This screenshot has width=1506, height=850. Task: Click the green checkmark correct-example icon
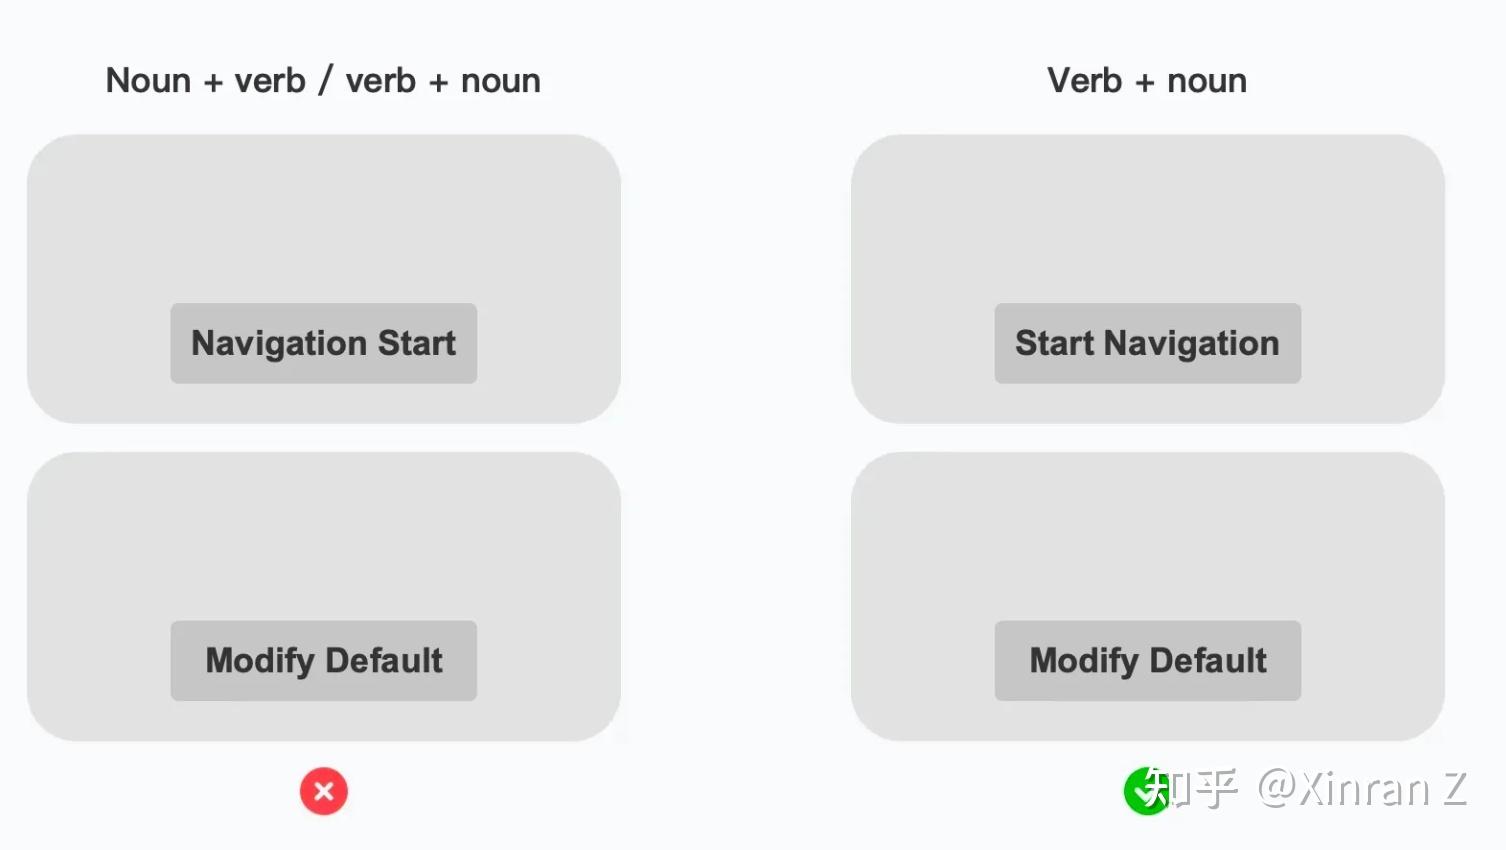coord(1147,791)
